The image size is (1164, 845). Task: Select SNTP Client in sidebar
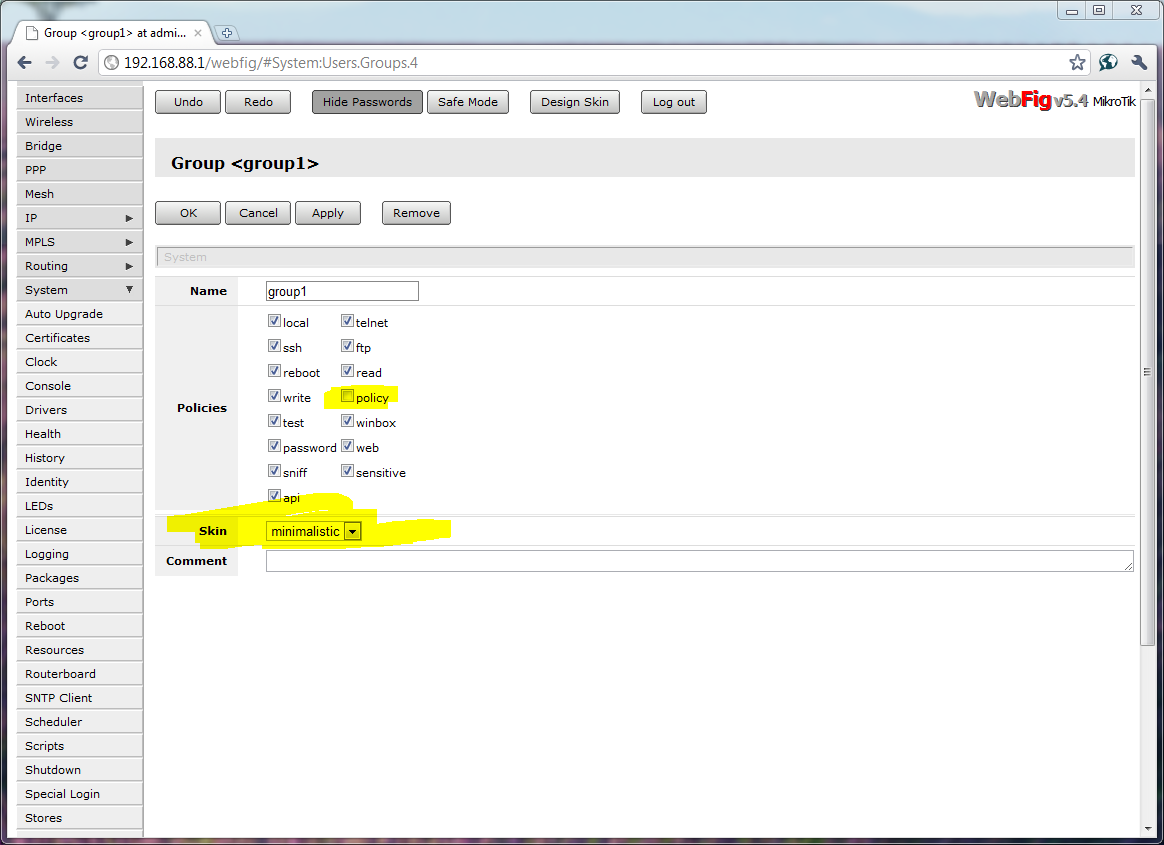click(79, 698)
